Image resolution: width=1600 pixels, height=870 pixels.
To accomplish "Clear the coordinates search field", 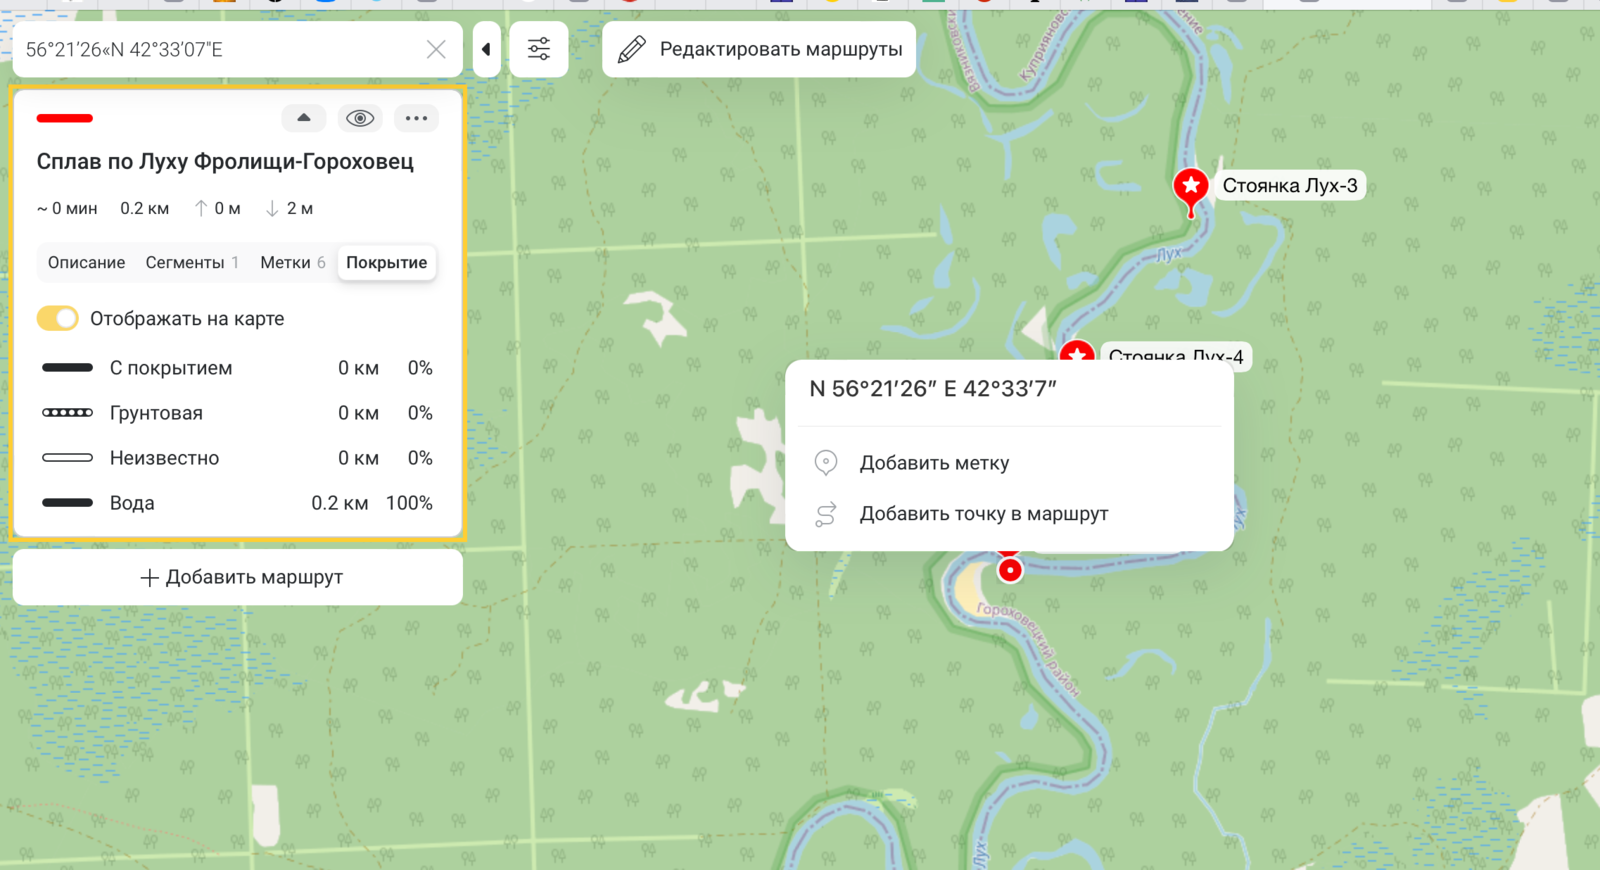I will (436, 49).
